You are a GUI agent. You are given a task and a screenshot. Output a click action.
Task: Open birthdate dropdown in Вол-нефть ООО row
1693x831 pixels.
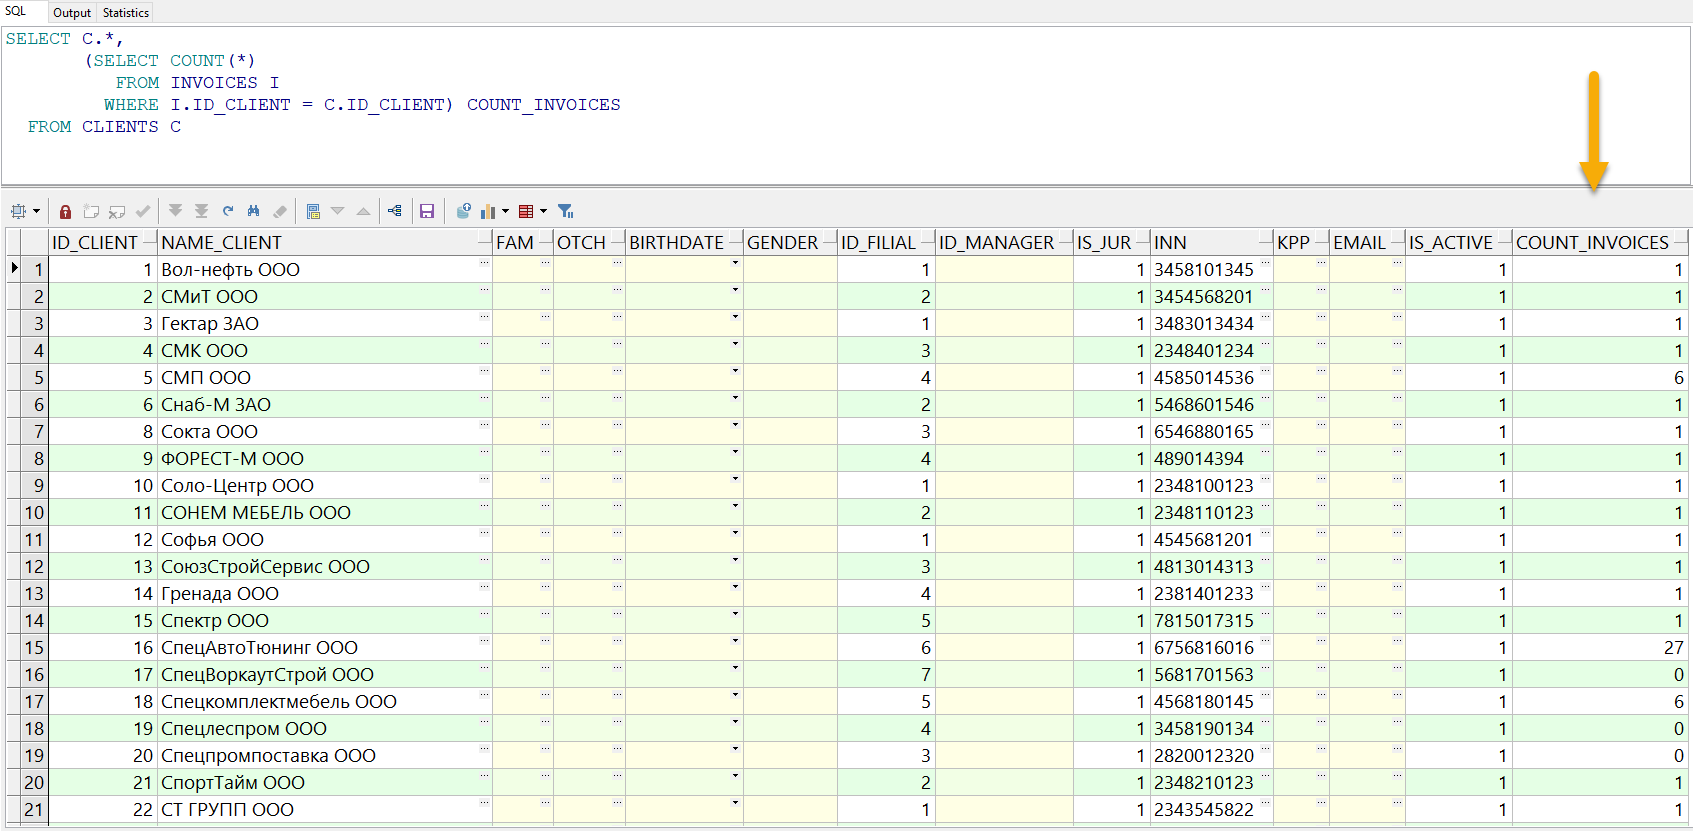coord(735,263)
